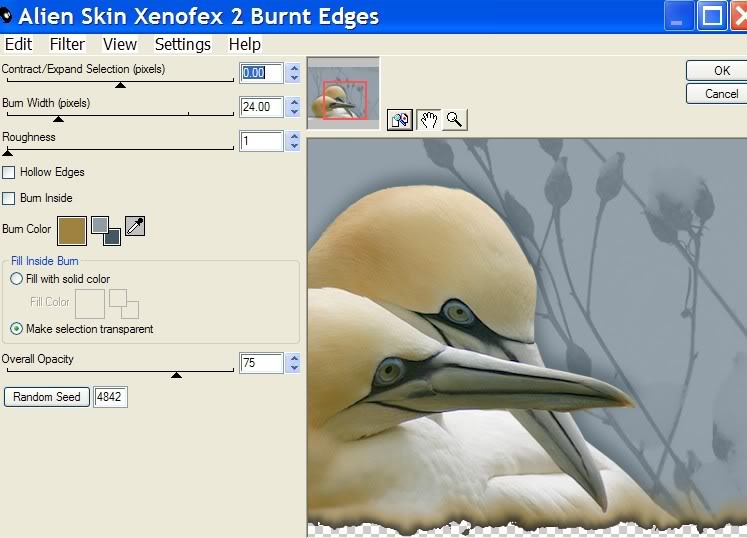Open the Edit menu

point(19,44)
